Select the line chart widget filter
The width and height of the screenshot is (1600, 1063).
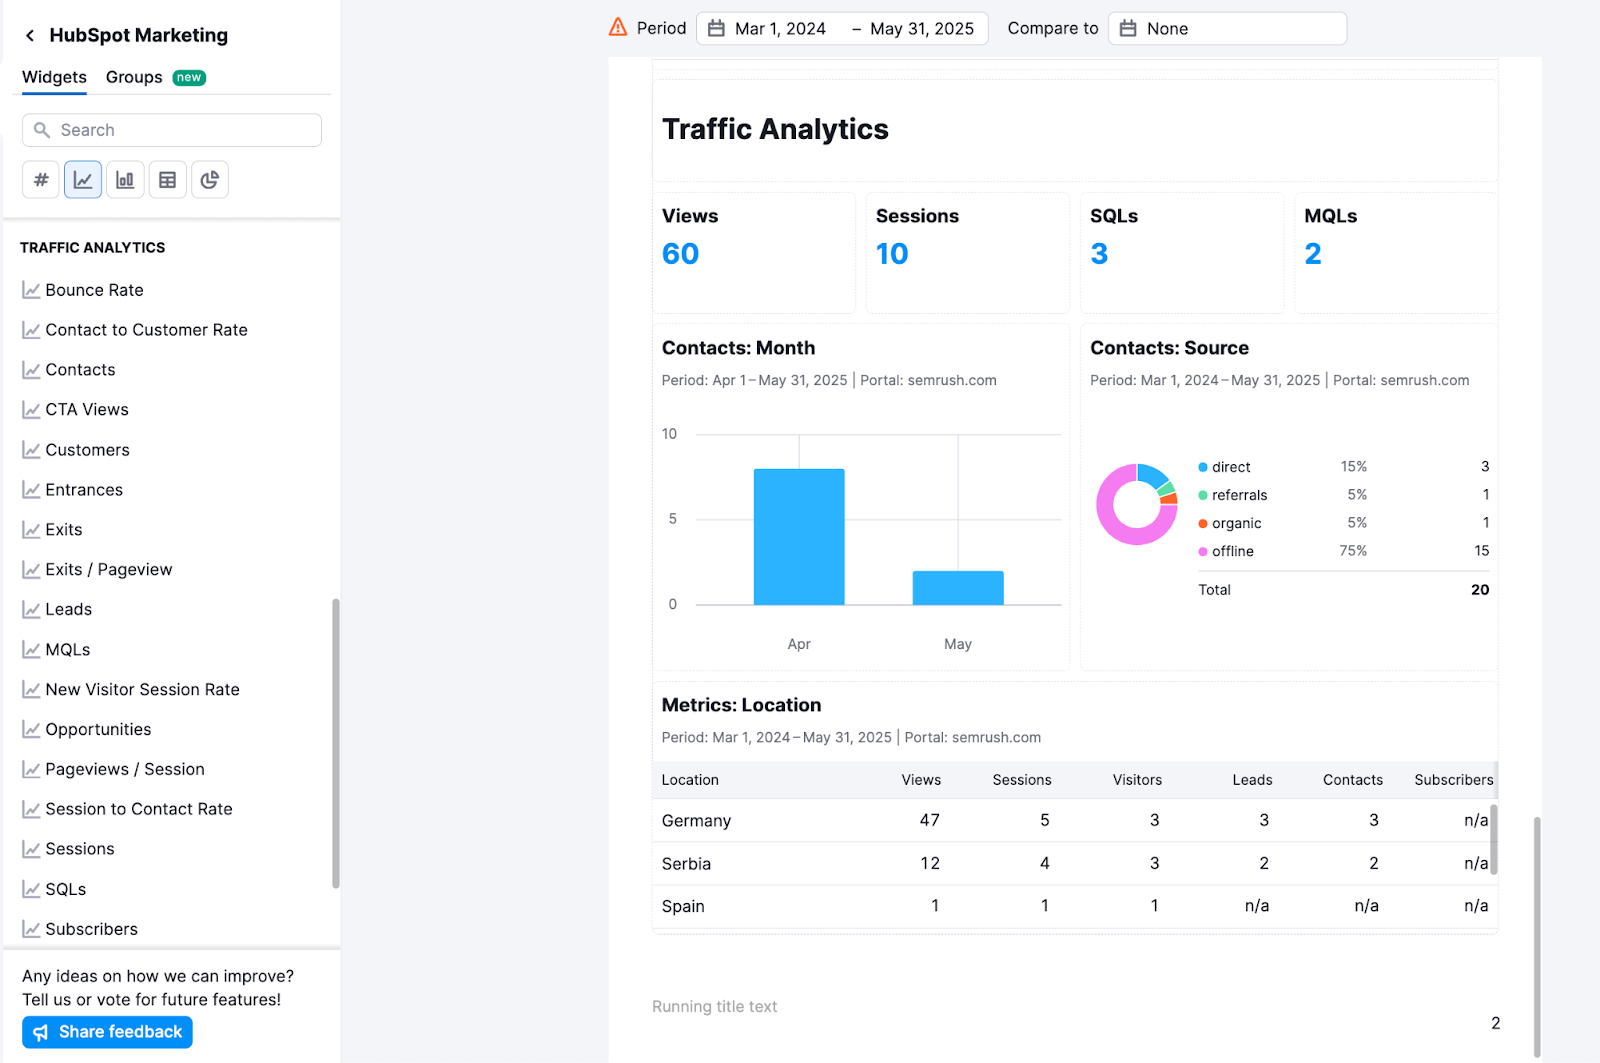point(83,179)
